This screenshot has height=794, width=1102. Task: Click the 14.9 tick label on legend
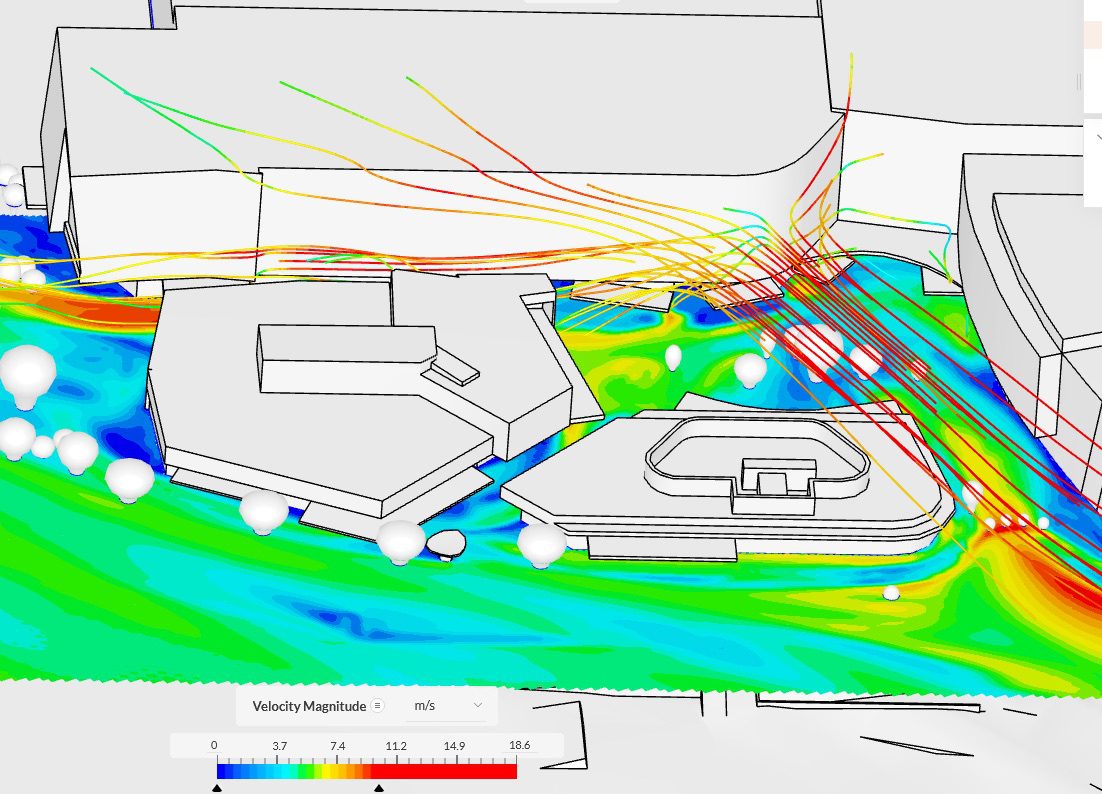pos(455,746)
